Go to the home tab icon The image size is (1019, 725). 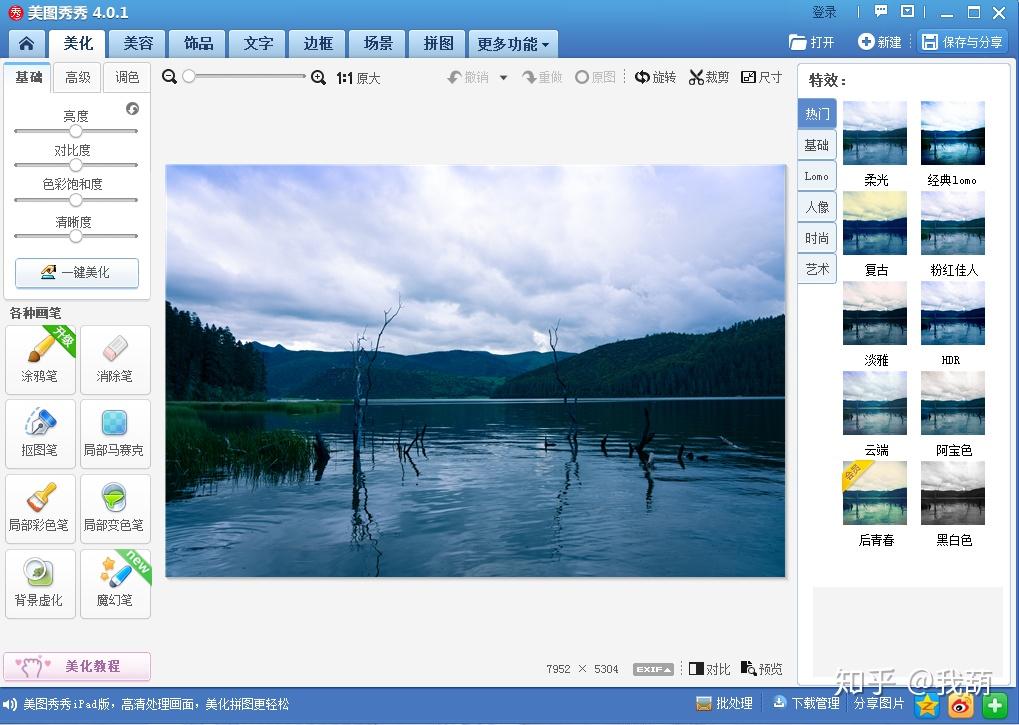click(x=27, y=44)
